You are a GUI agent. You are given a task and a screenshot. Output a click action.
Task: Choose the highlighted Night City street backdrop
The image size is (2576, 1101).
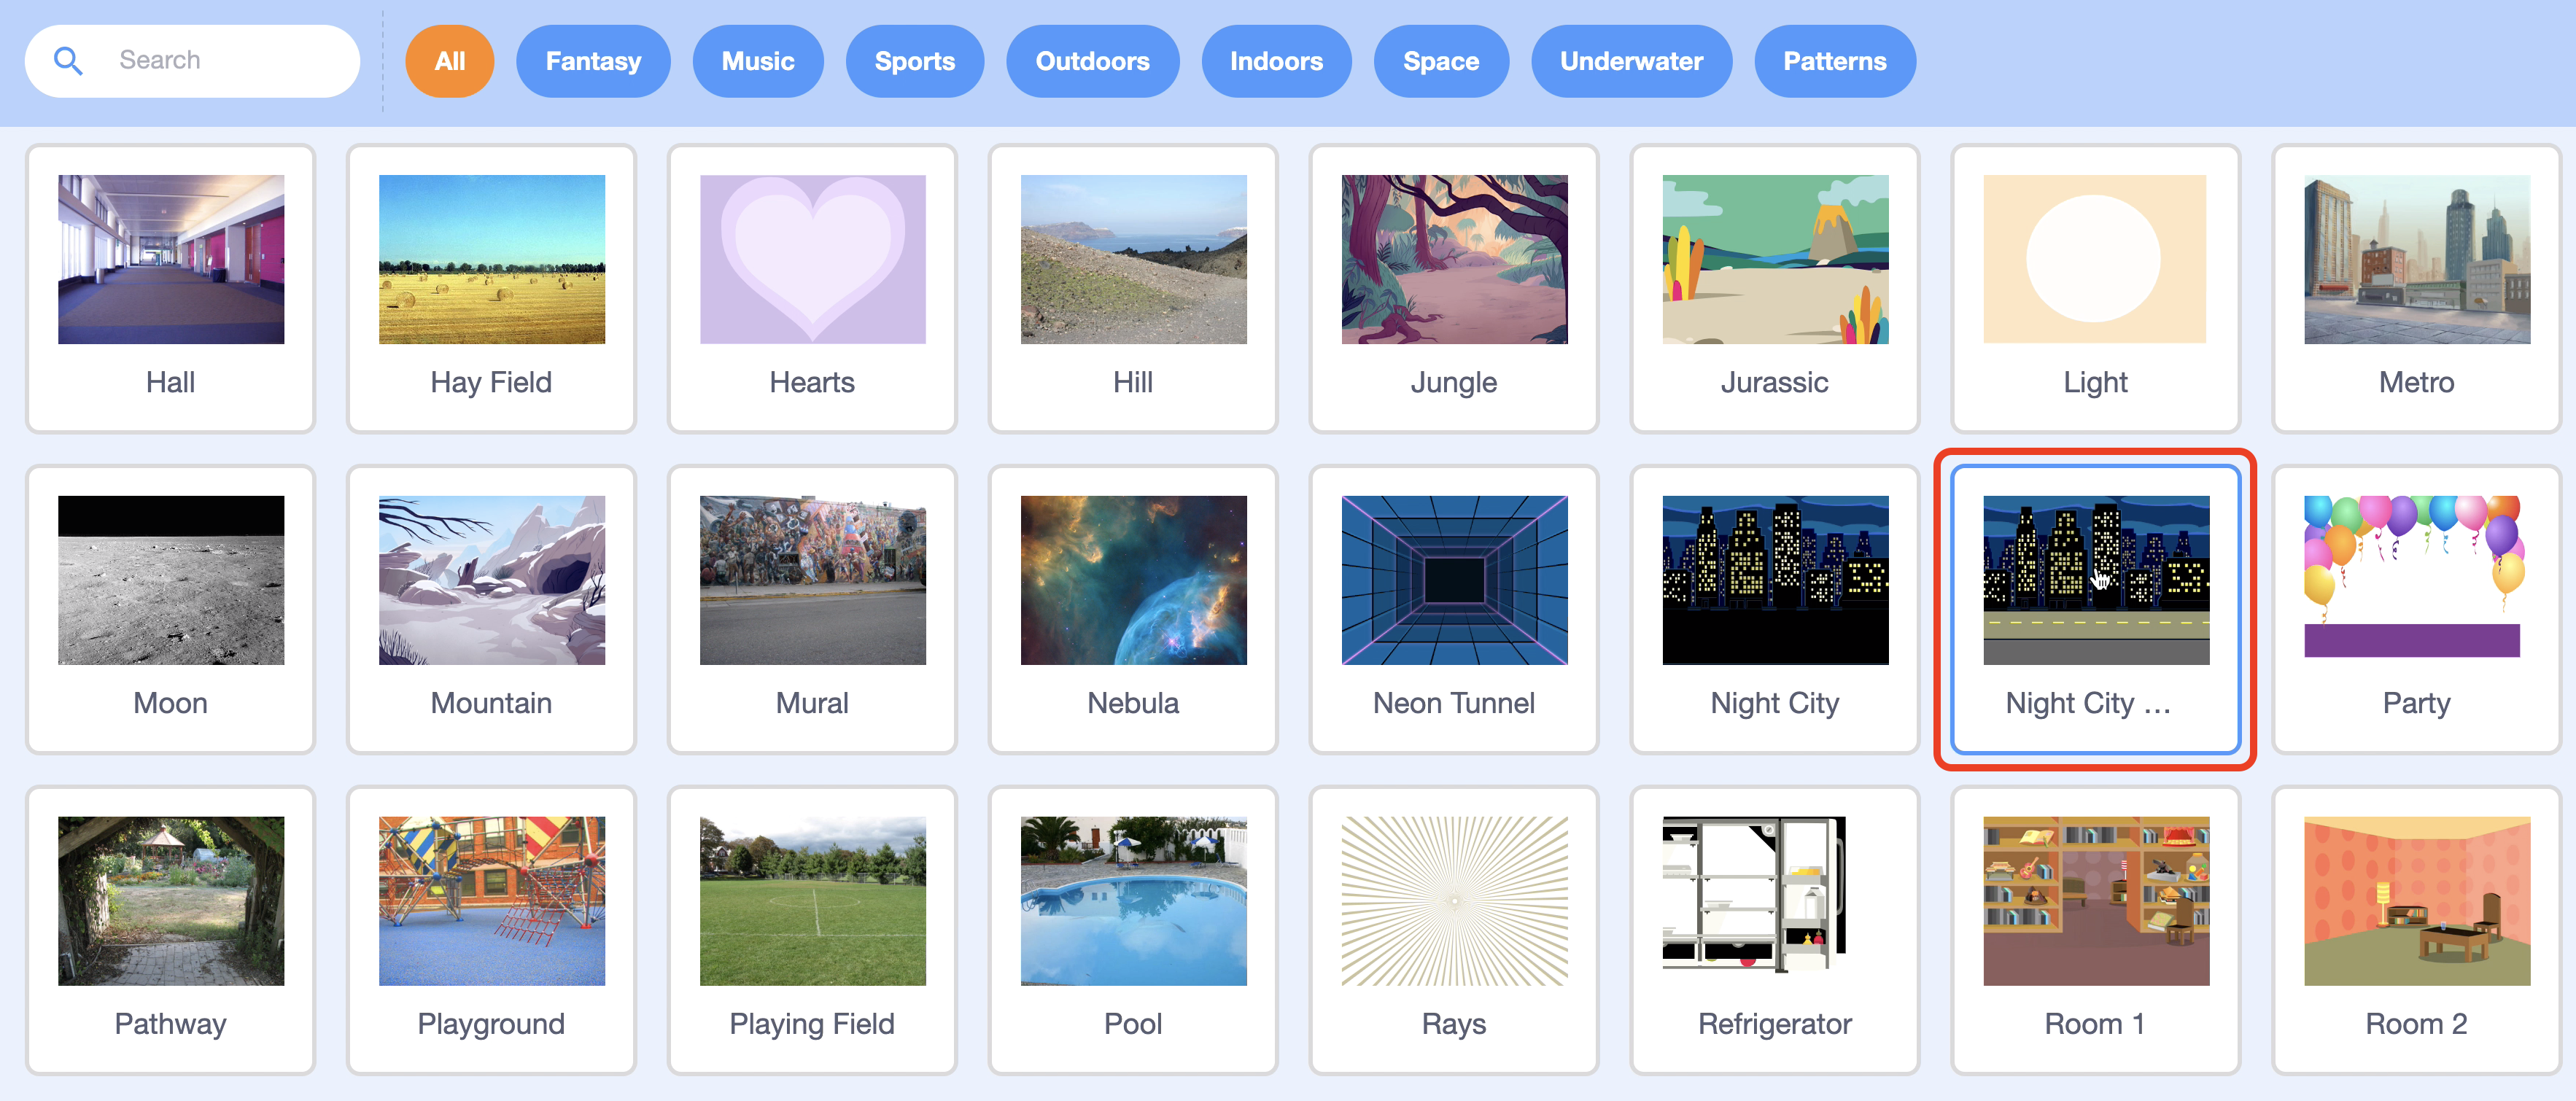click(x=2095, y=609)
